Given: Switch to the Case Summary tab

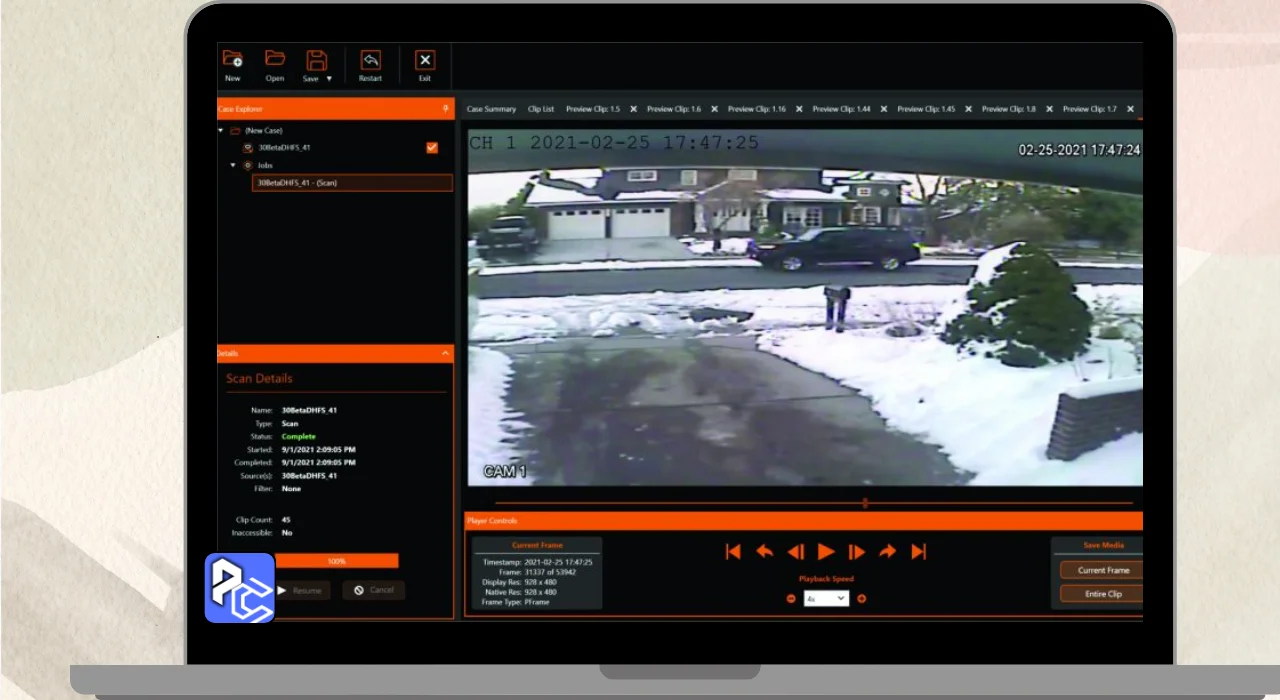Looking at the screenshot, I should 491,109.
